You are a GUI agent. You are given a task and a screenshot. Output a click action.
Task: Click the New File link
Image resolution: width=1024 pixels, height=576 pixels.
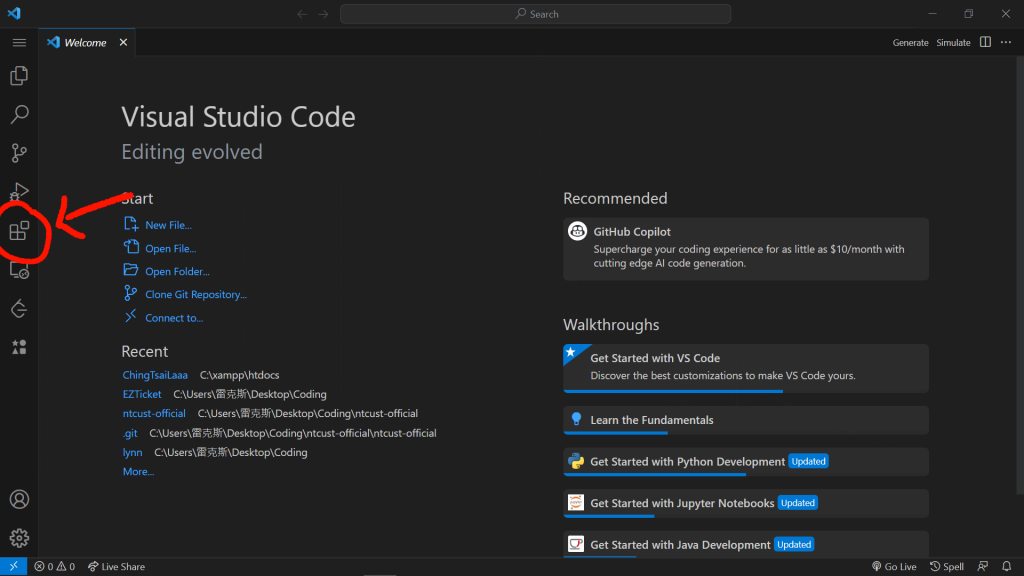coord(168,226)
